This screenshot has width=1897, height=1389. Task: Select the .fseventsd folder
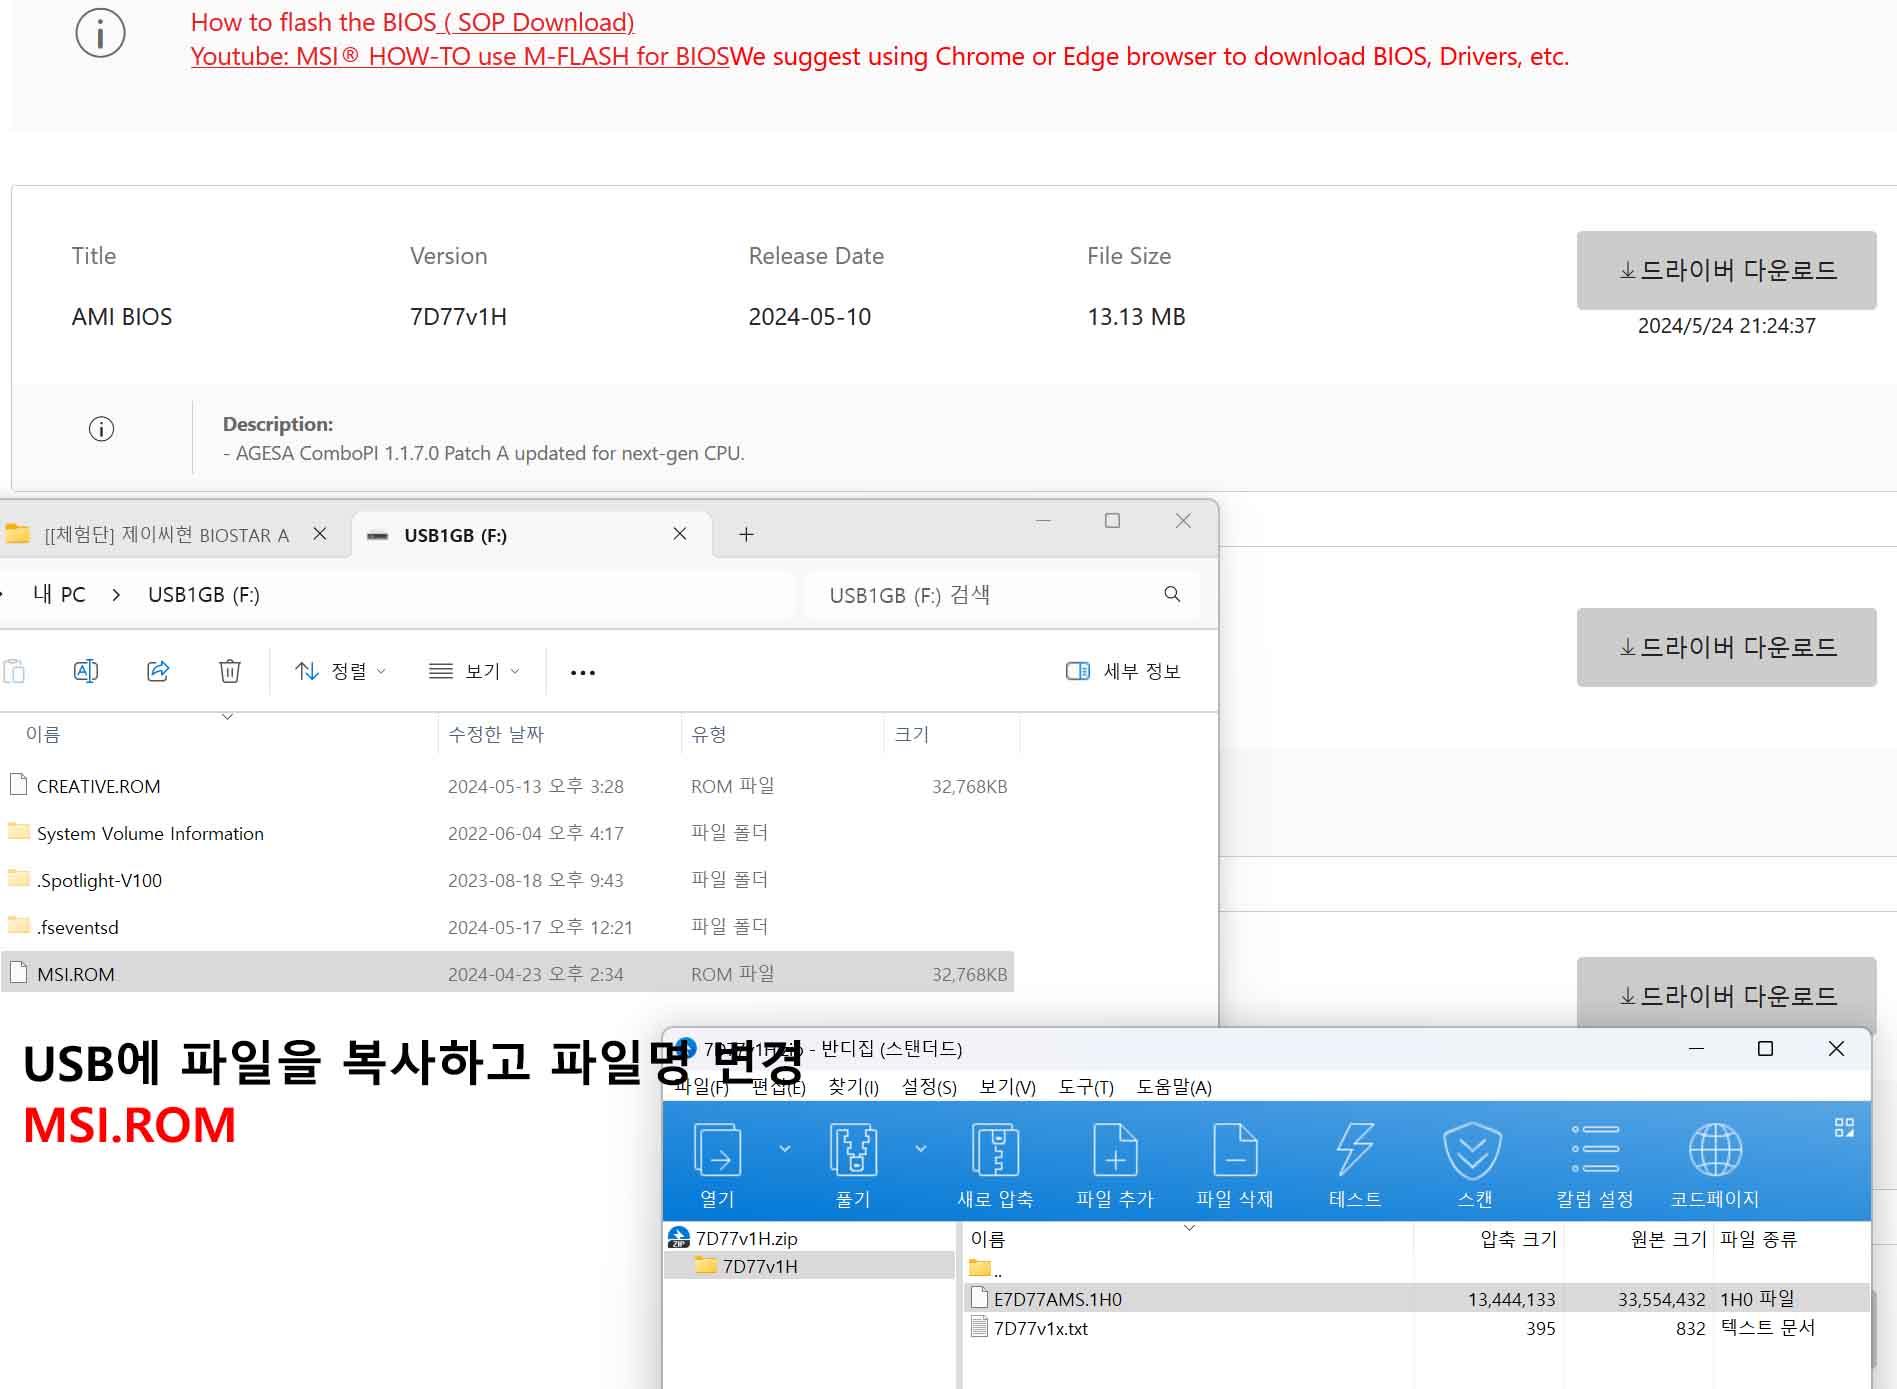[508, 927]
